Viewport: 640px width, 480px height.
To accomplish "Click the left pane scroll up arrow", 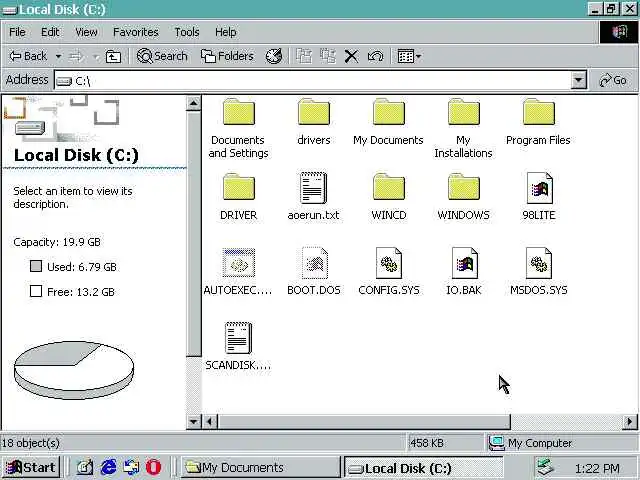I will coord(193,103).
